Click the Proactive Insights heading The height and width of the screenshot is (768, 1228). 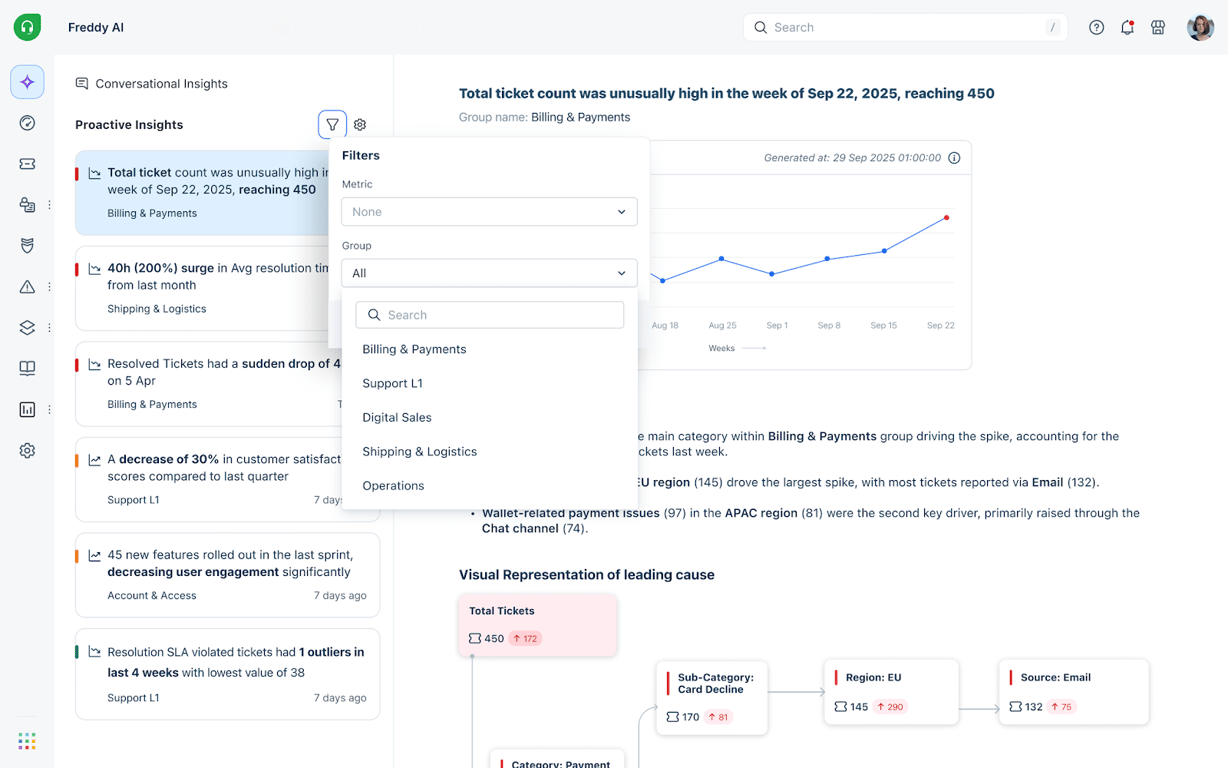coord(129,125)
